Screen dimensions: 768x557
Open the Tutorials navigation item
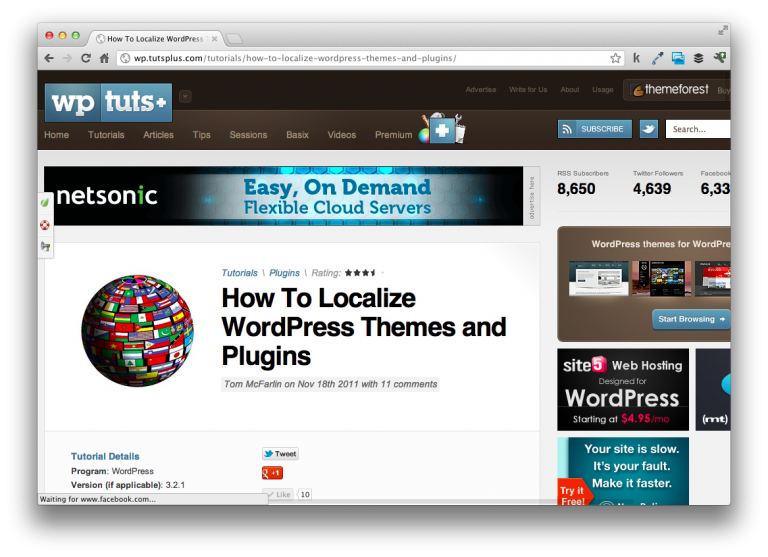pos(106,135)
